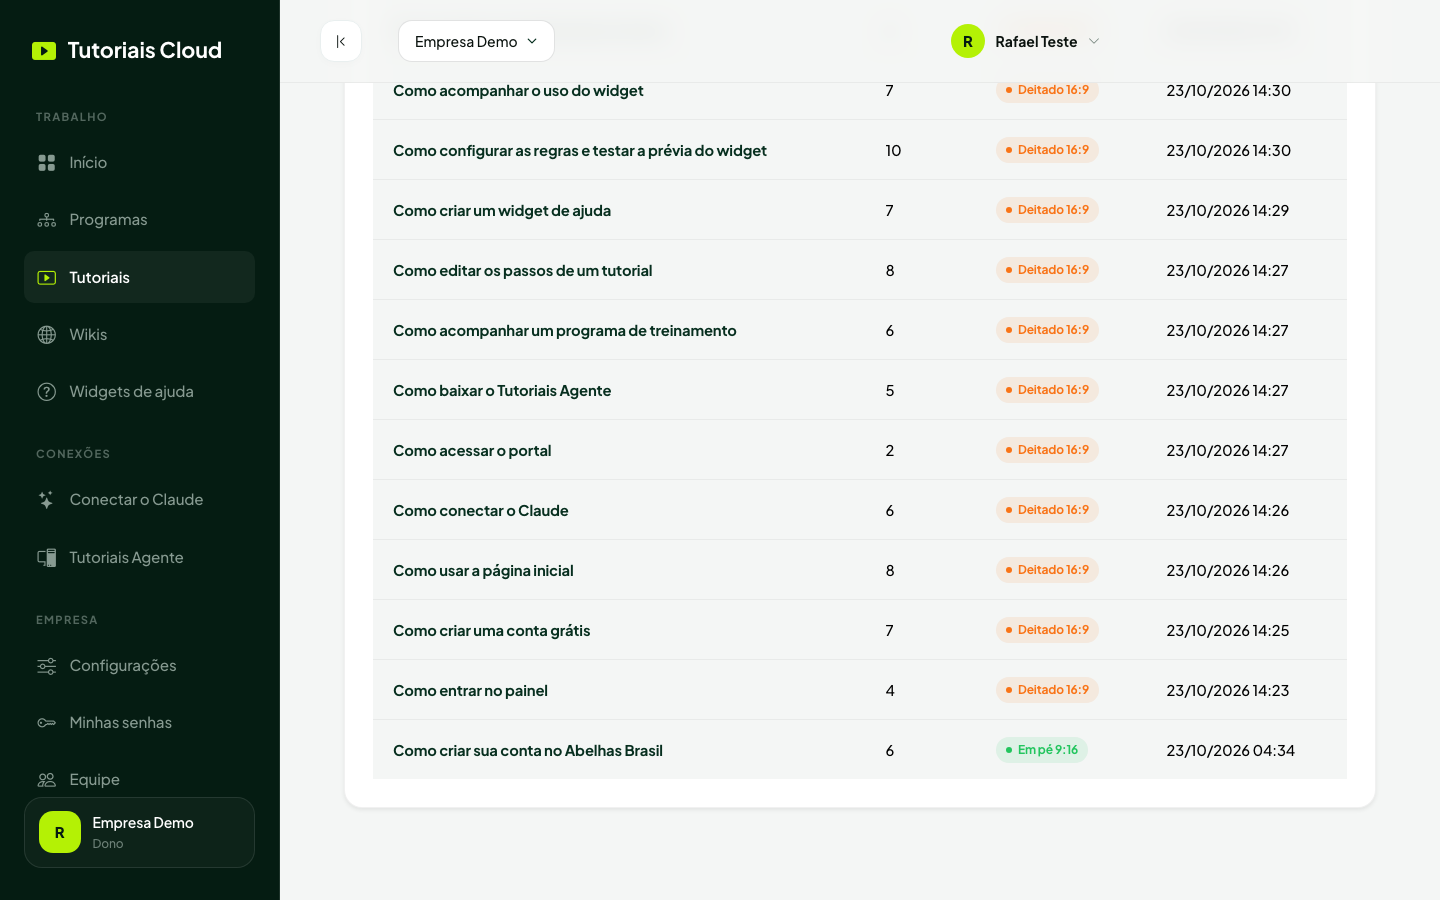Click the Em pé 9:16 format badge
The image size is (1440, 900).
(1041, 750)
